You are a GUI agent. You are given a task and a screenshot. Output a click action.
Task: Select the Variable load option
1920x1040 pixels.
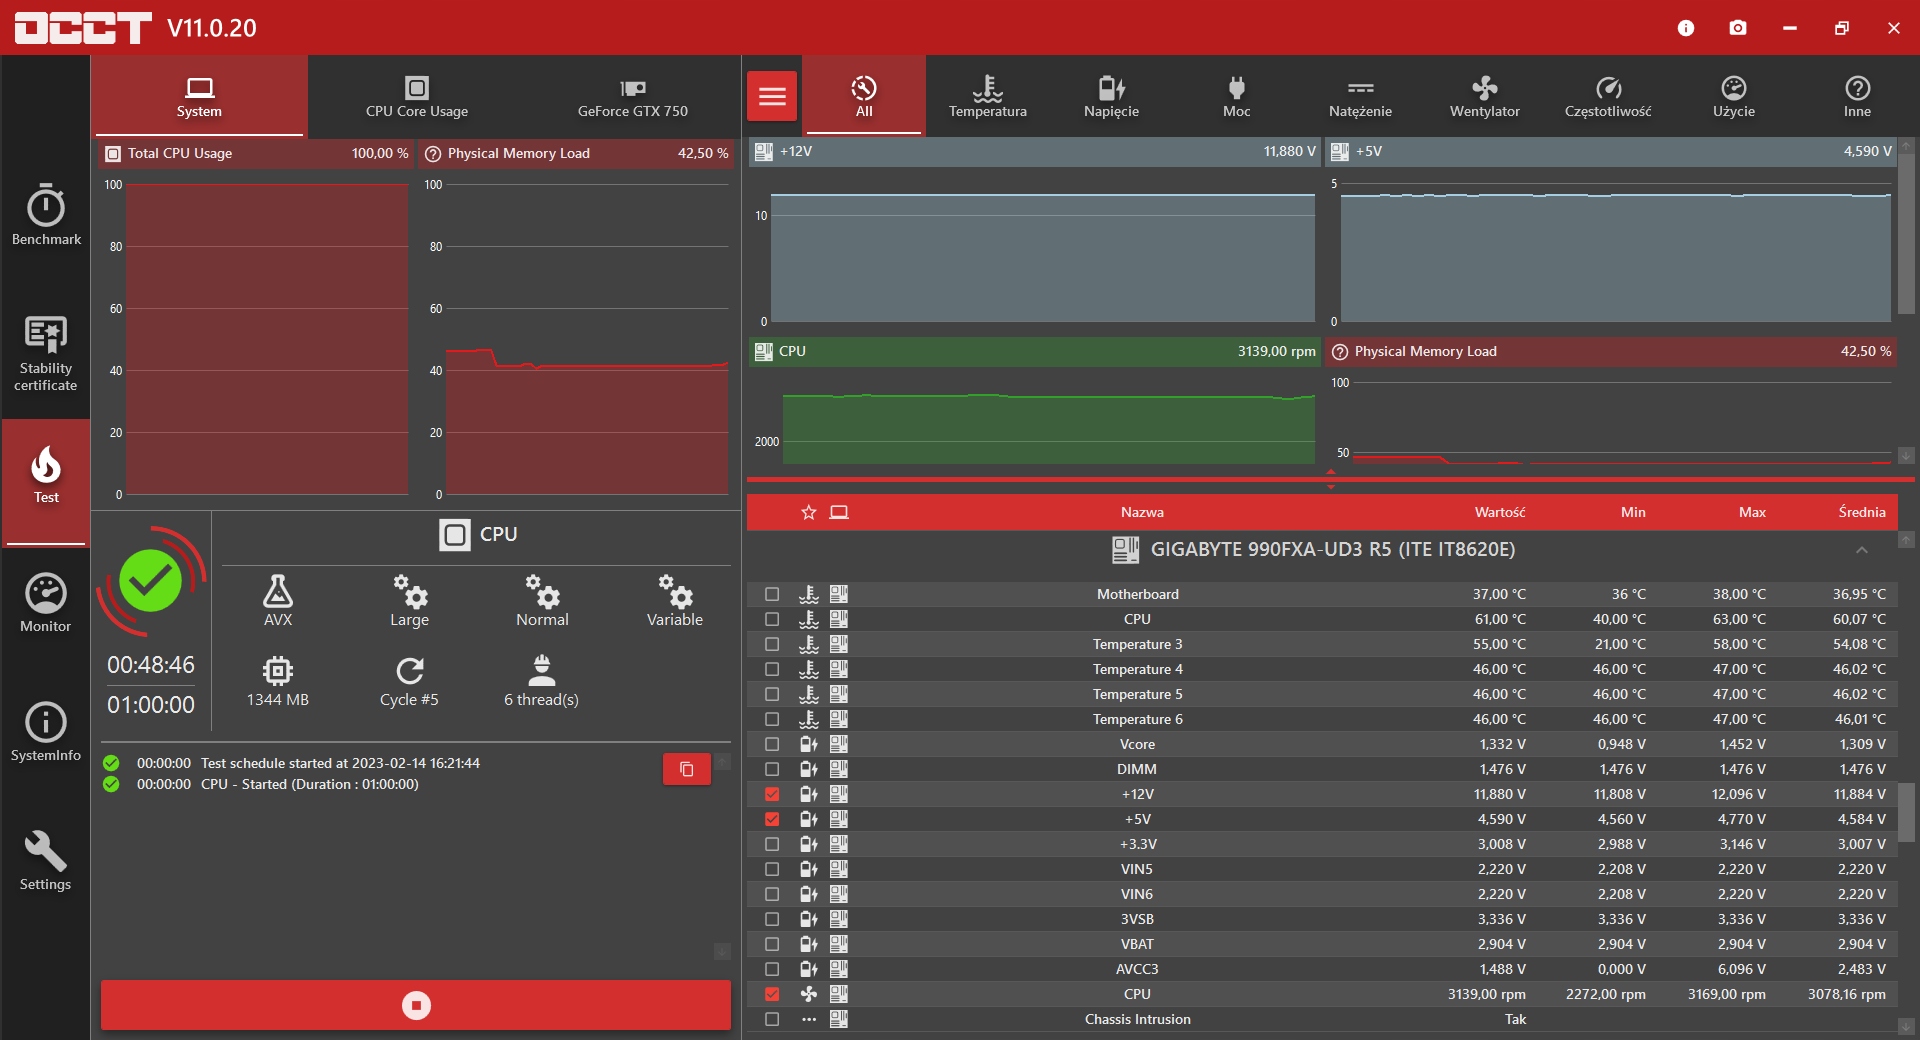coord(675,600)
